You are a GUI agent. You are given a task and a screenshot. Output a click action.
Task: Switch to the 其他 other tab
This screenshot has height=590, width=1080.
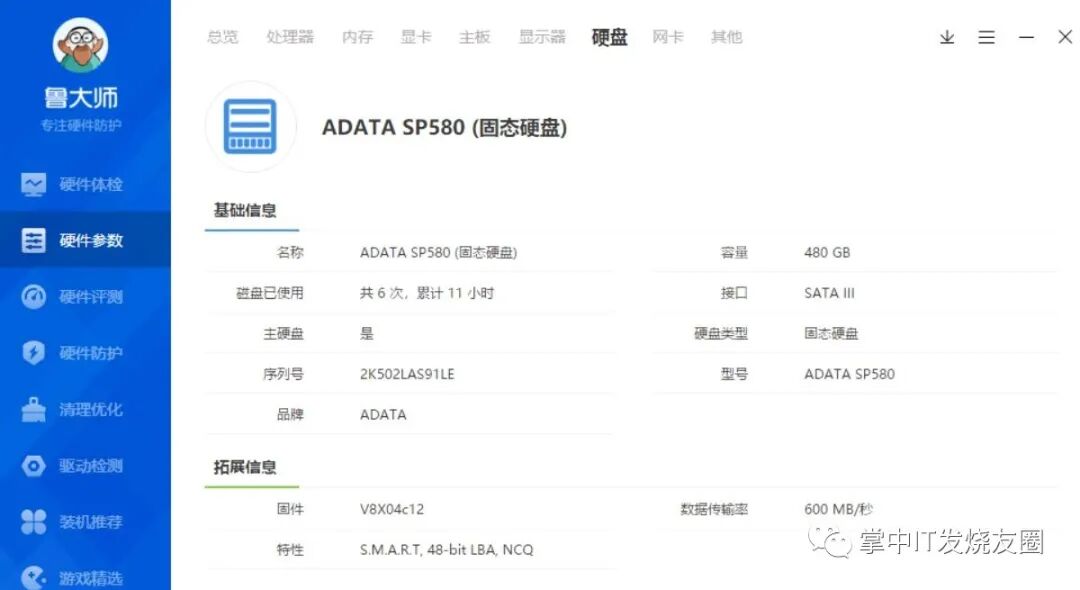coord(727,37)
